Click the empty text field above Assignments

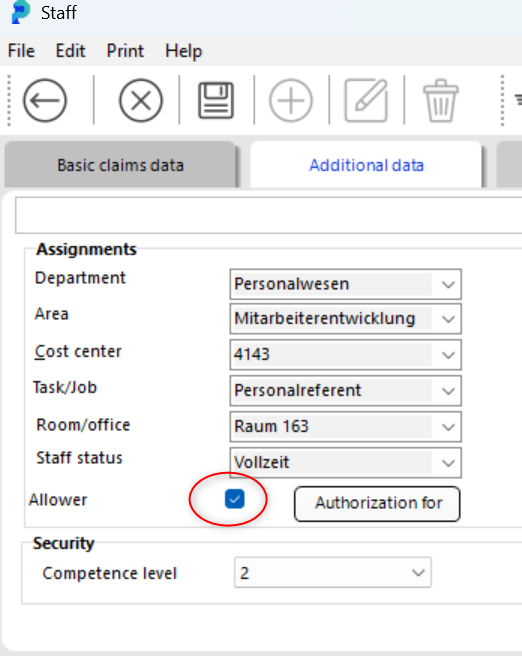point(269,216)
